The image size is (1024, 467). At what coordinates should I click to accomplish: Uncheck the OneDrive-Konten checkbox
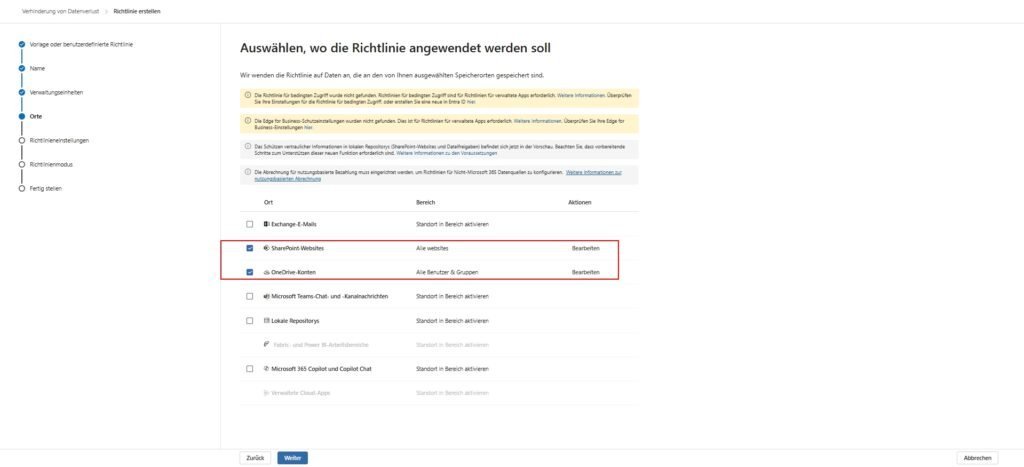[x=249, y=272]
